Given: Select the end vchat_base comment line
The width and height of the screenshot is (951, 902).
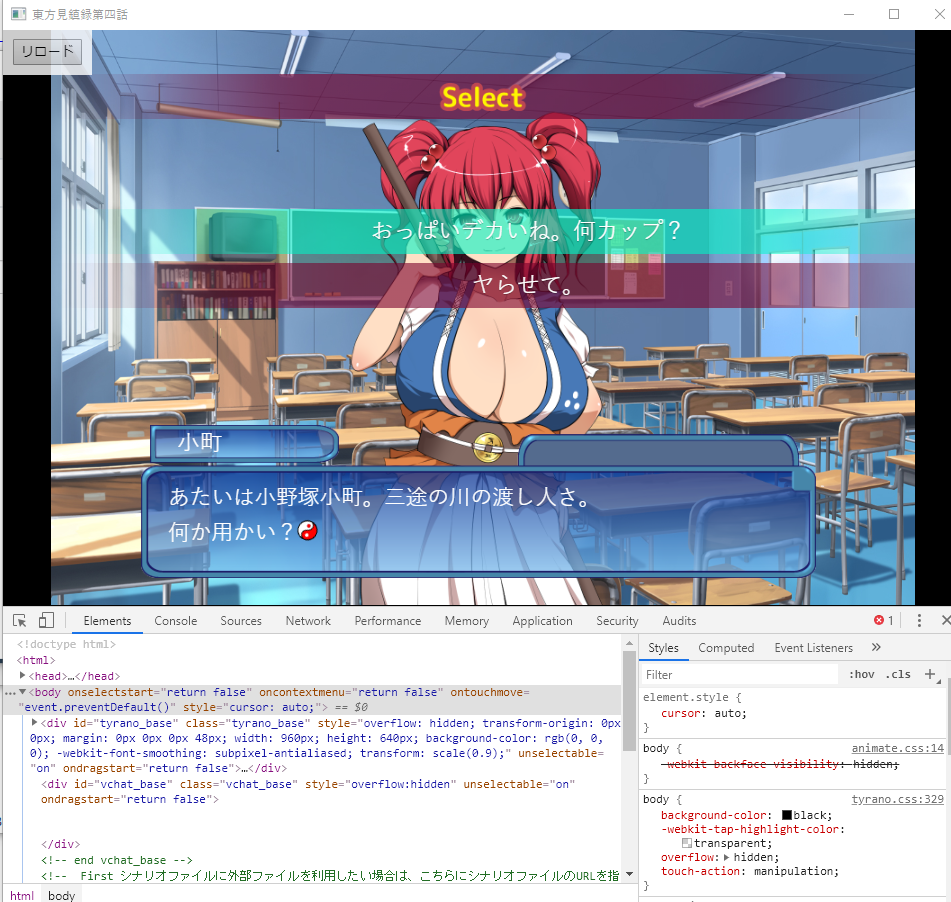Looking at the screenshot, I should (117, 860).
